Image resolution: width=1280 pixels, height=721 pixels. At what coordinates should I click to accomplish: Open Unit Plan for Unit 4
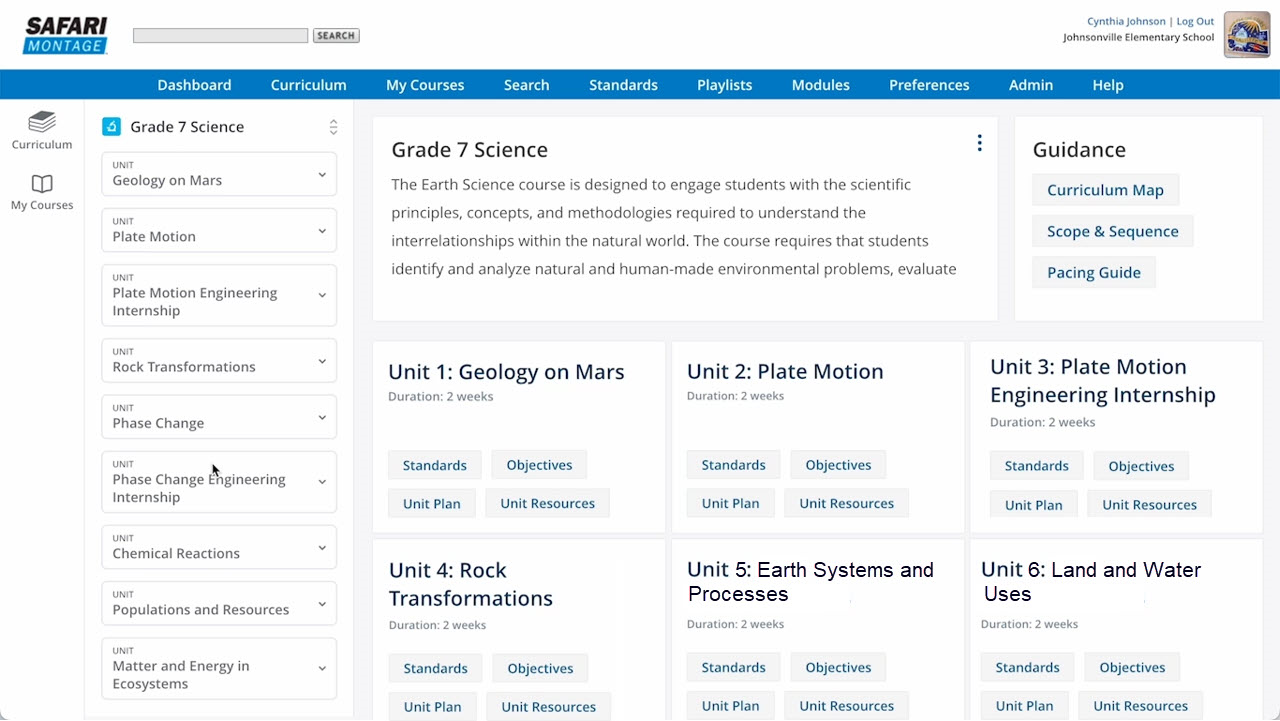432,706
